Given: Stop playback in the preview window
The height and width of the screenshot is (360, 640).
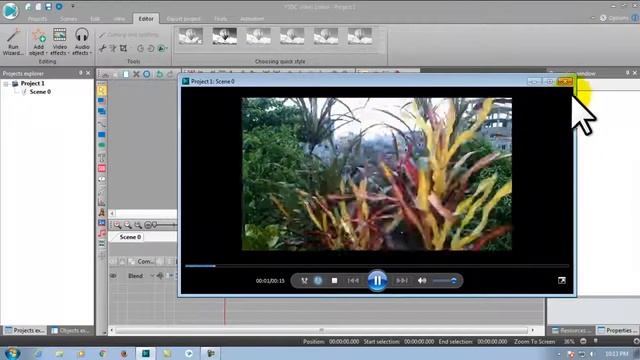Looking at the screenshot, I should 334,281.
